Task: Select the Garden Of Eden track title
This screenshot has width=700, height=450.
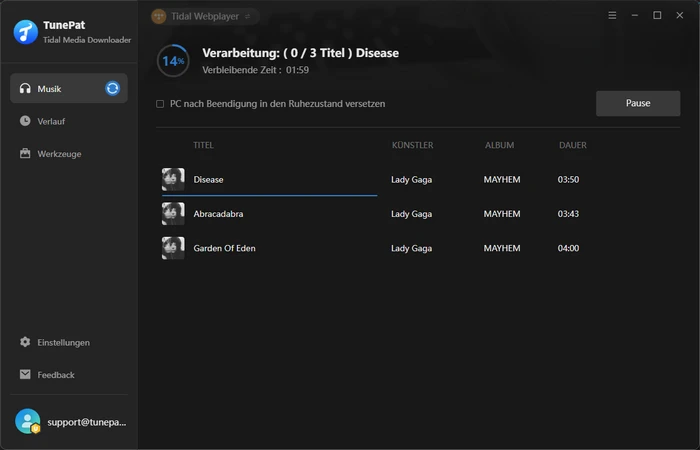Action: (224, 248)
